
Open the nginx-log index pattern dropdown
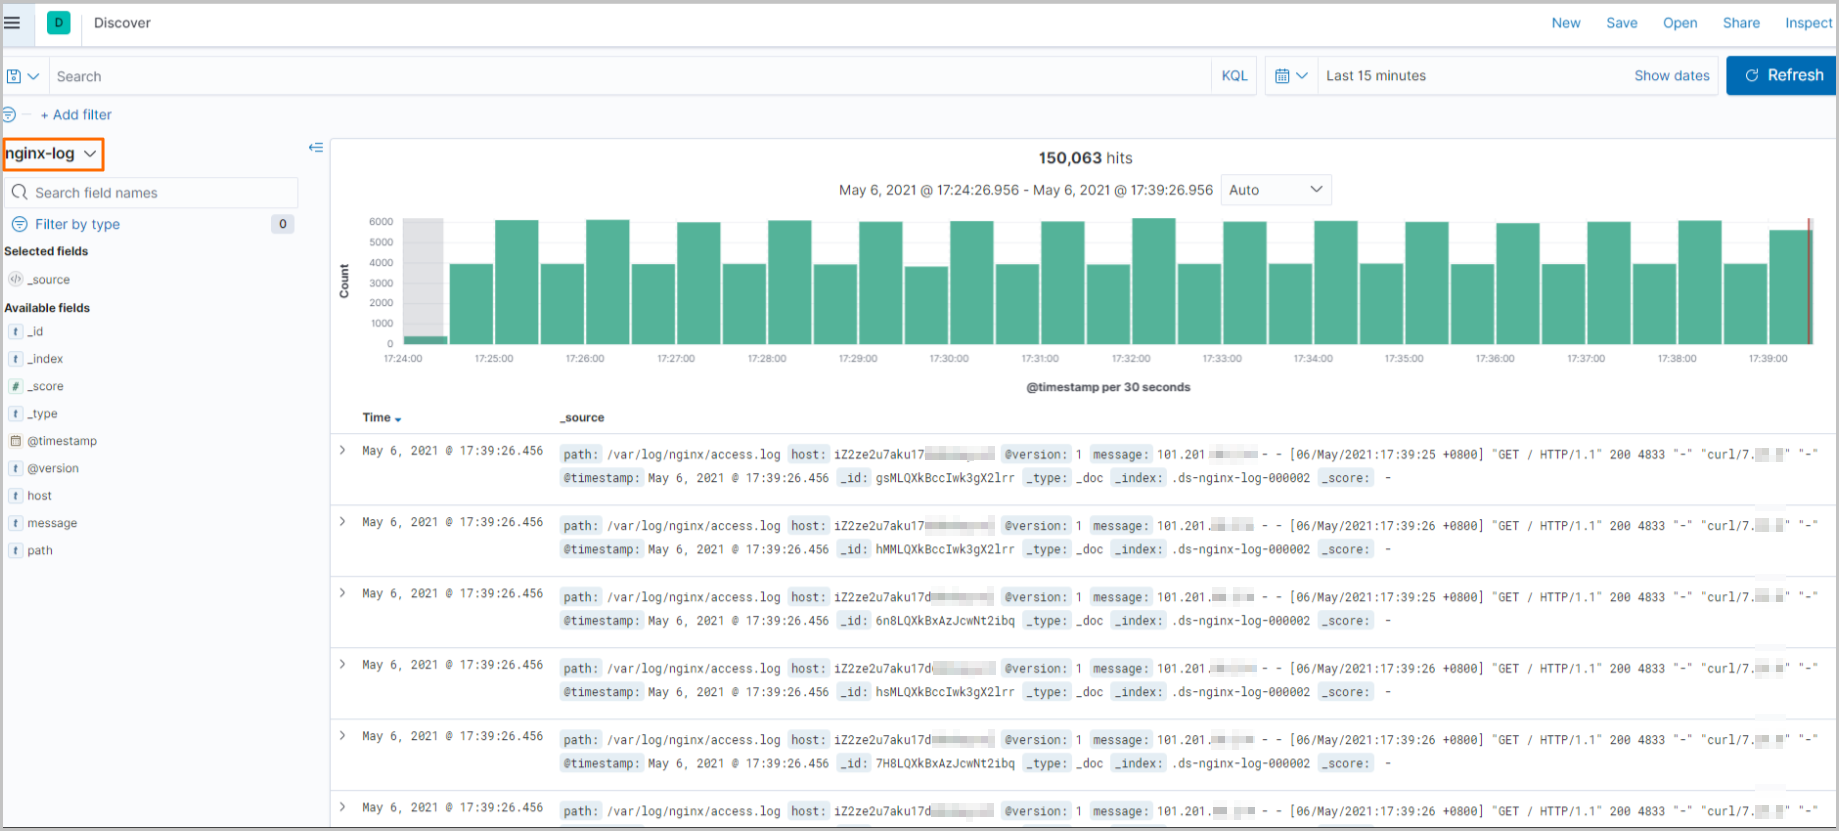point(52,154)
